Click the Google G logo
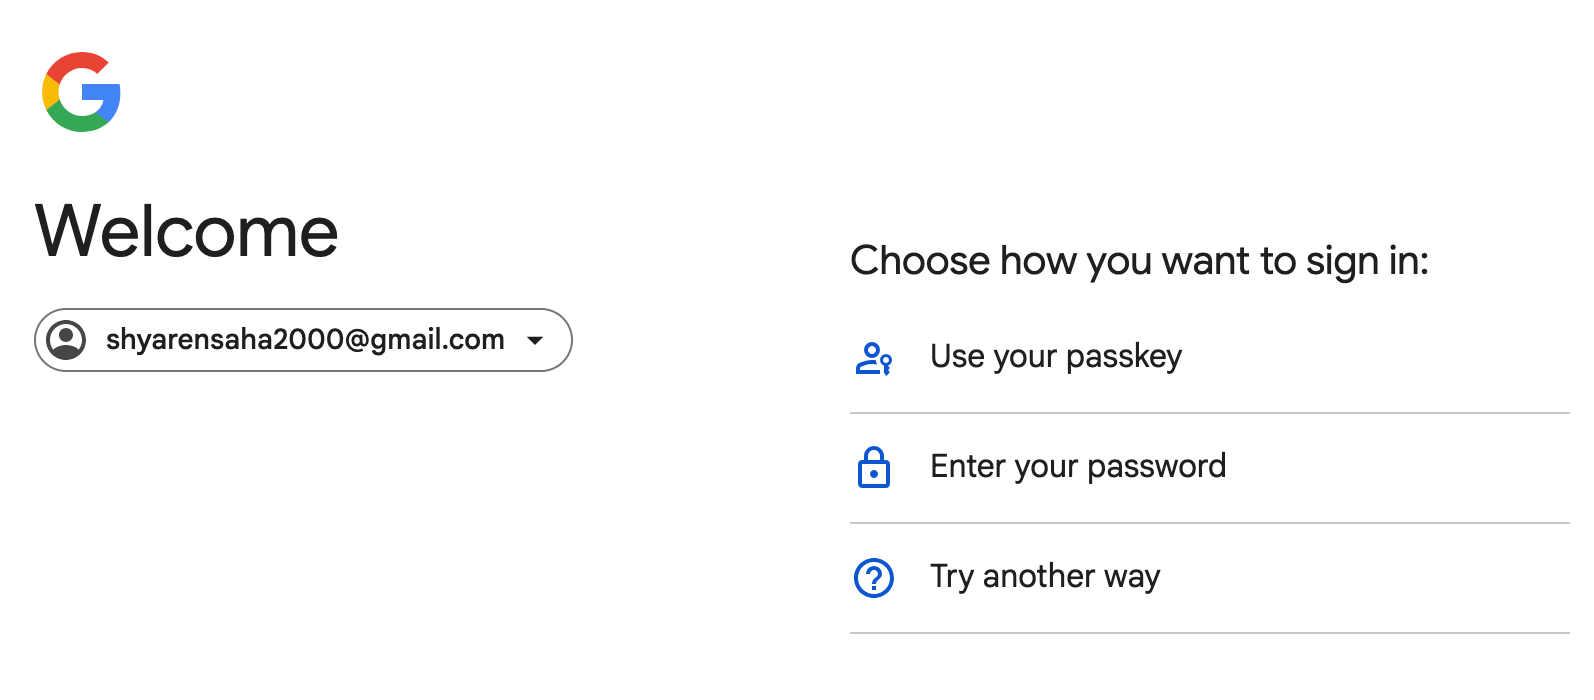This screenshot has height=700, width=1594. pyautogui.click(x=81, y=92)
